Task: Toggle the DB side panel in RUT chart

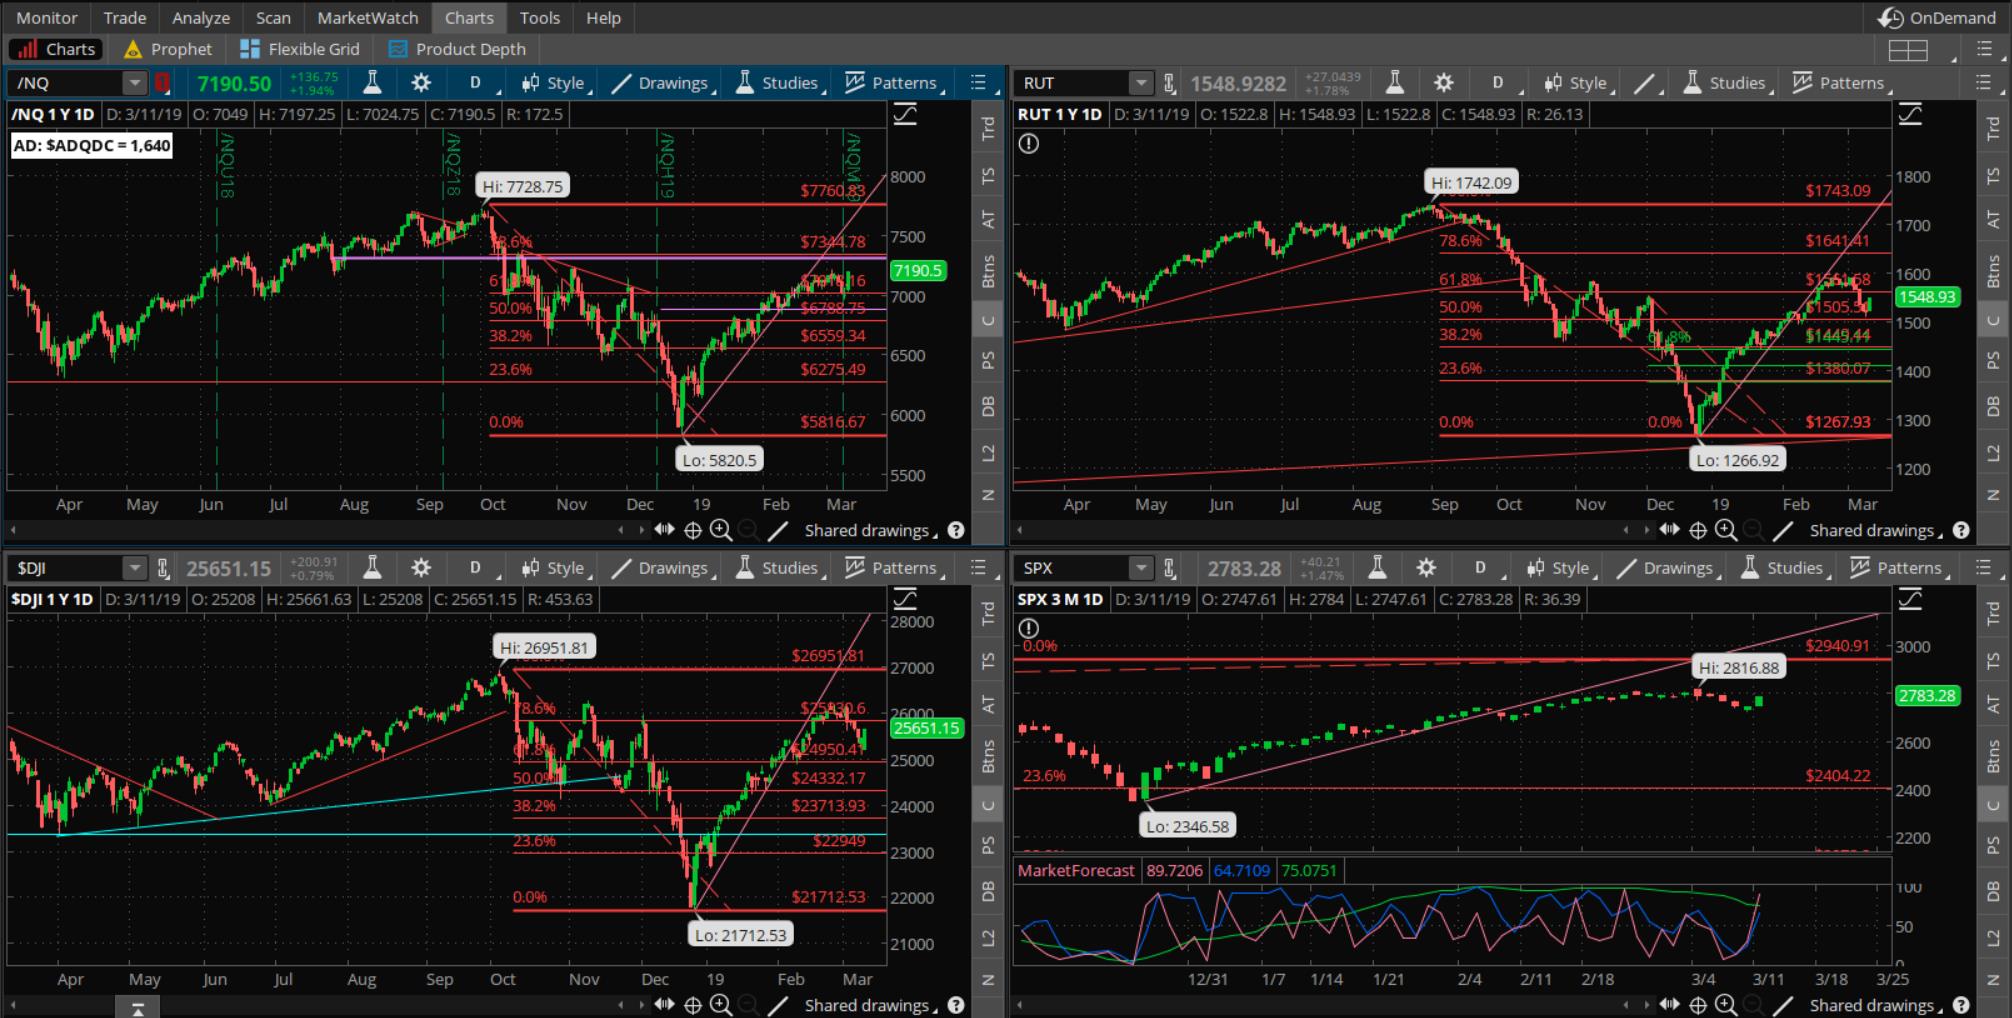Action: (1993, 406)
